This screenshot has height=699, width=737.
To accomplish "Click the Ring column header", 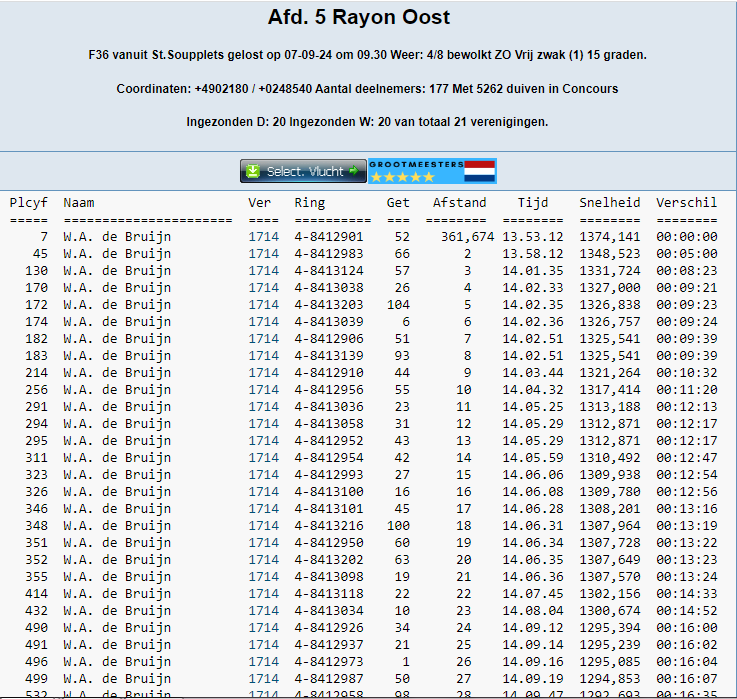I will pyautogui.click(x=310, y=203).
